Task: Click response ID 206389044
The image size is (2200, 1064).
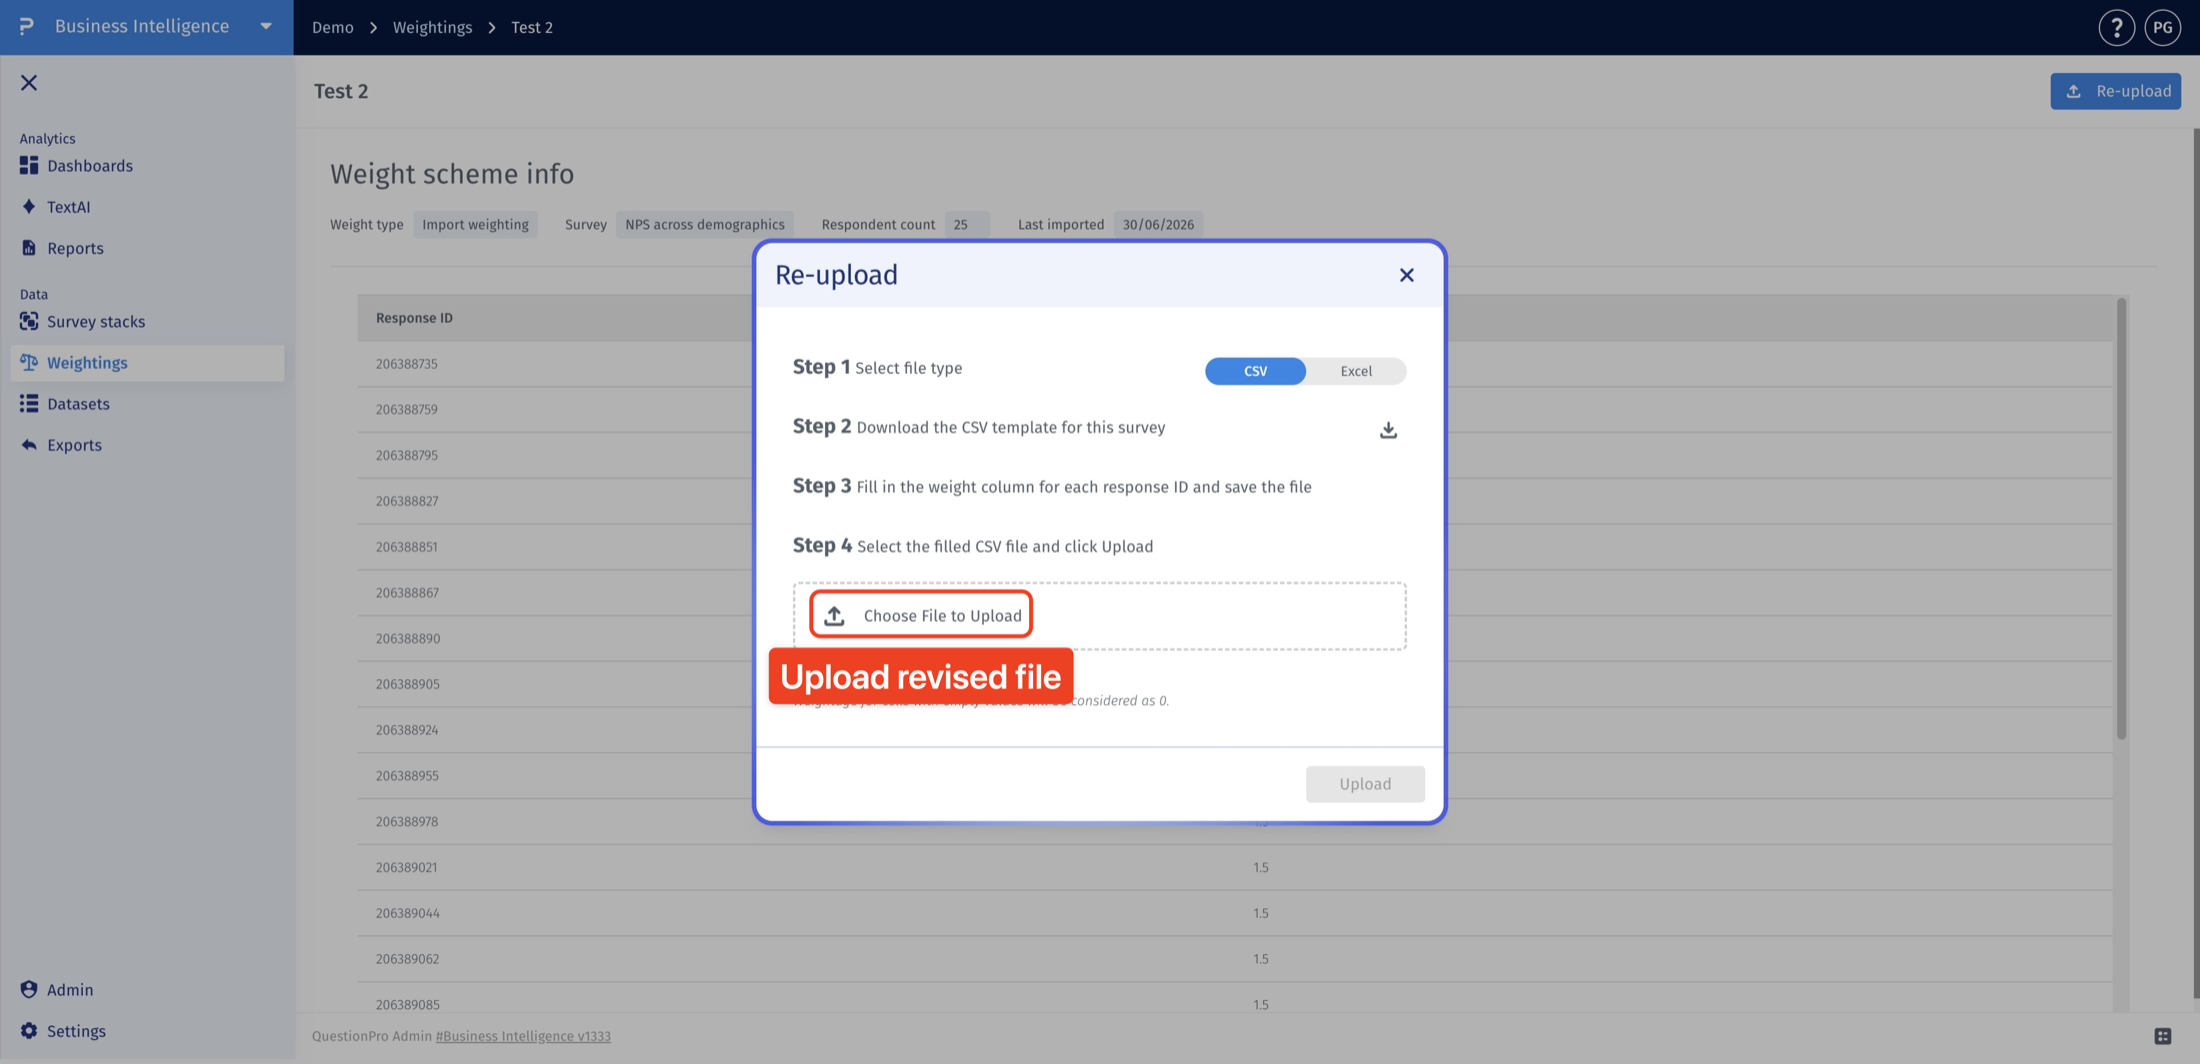Action: pos(407,913)
